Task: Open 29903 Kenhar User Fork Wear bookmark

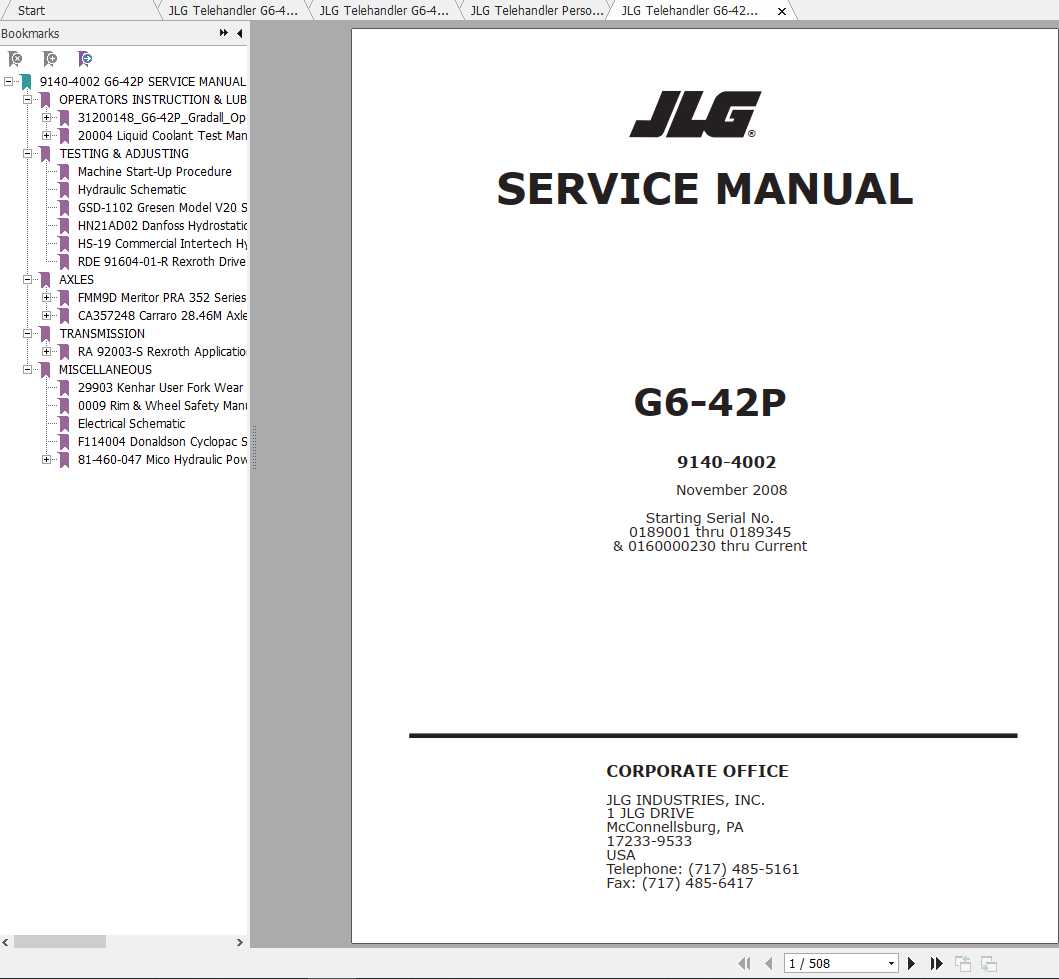Action: click(160, 388)
